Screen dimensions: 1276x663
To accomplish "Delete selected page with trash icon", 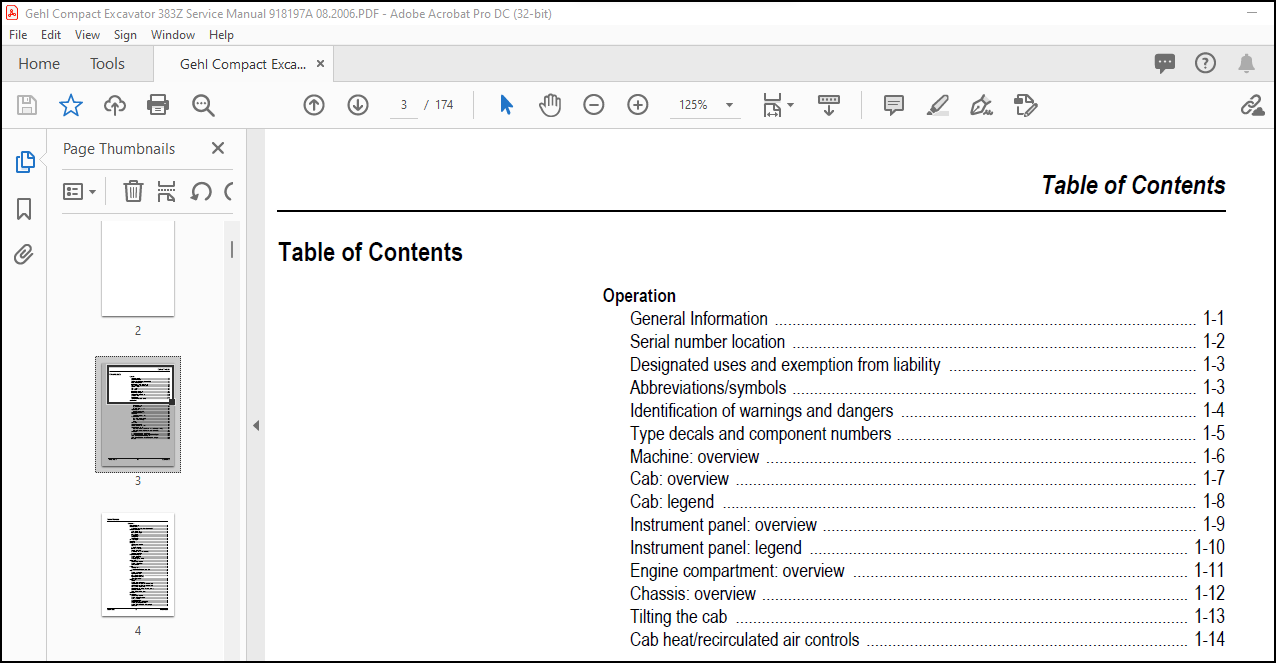I will tap(133, 191).
